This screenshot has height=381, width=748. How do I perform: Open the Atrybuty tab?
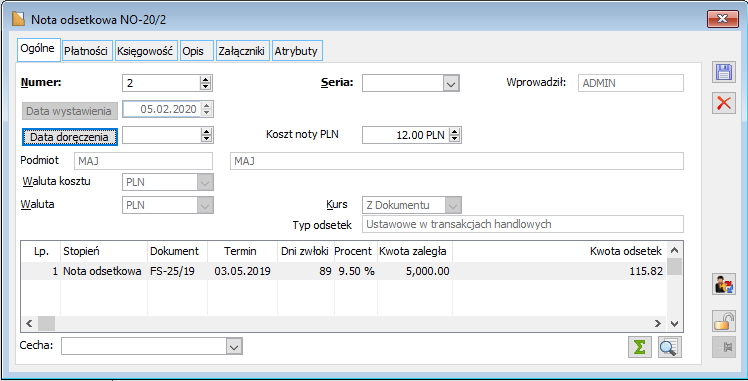tap(297, 51)
